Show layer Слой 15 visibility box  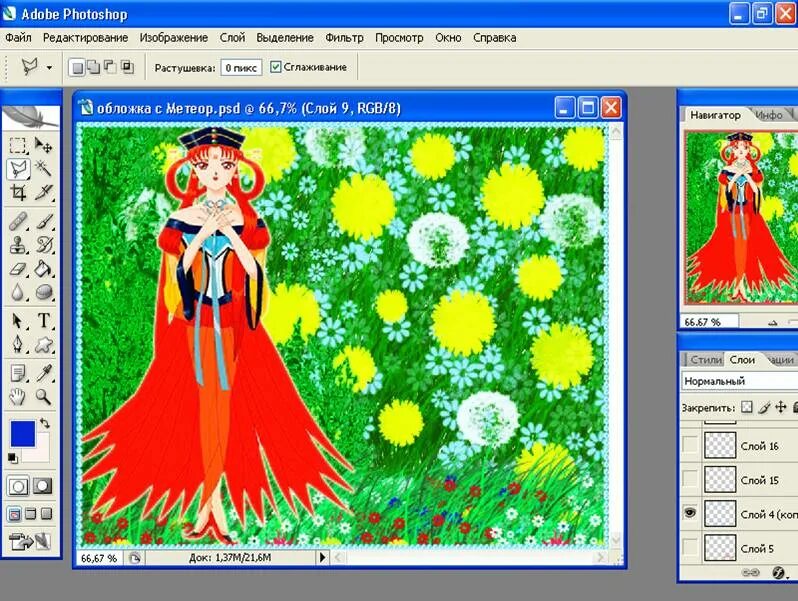690,479
